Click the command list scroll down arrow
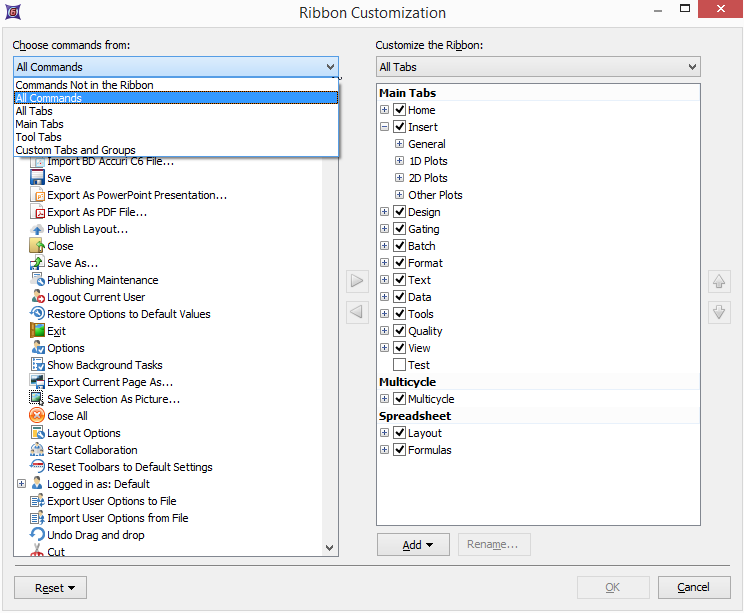Image resolution: width=744 pixels, height=613 pixels. (331, 548)
